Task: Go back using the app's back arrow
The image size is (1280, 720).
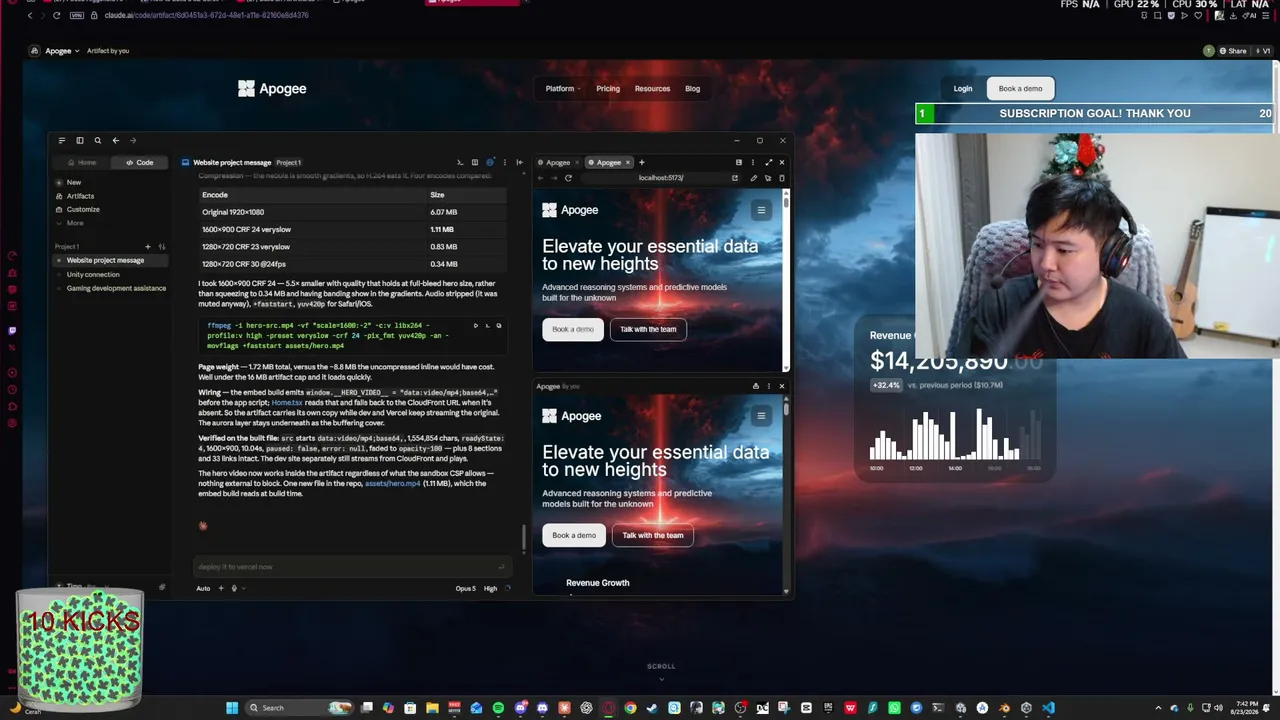Action: tap(115, 140)
